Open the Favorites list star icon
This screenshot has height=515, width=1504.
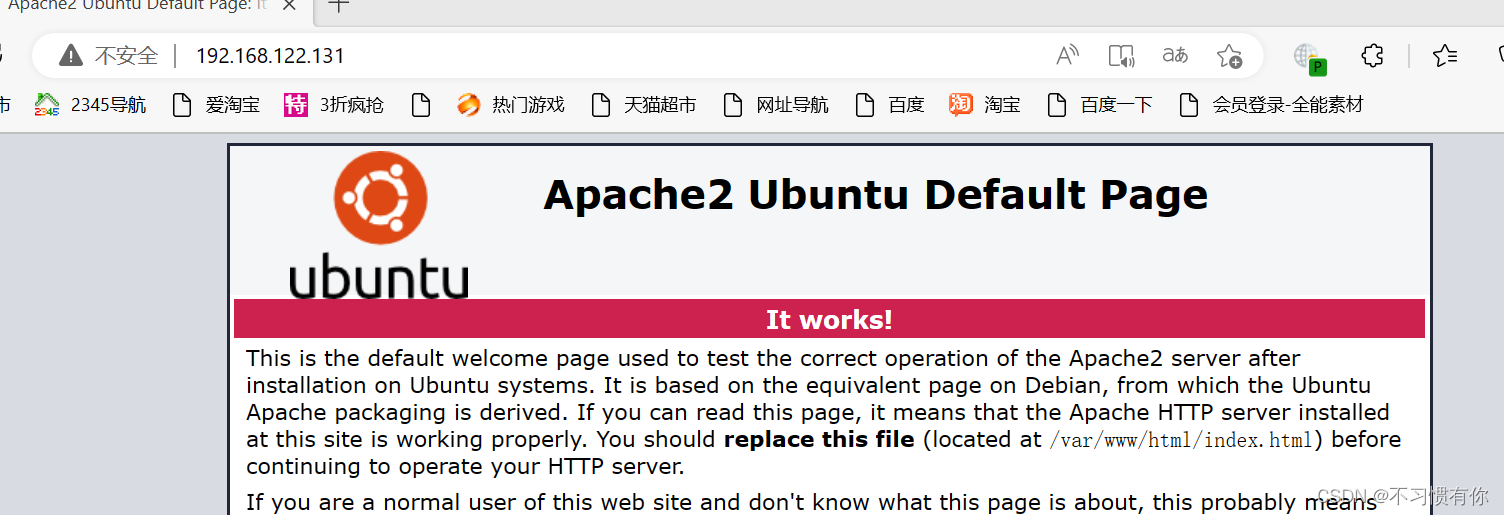point(1444,55)
